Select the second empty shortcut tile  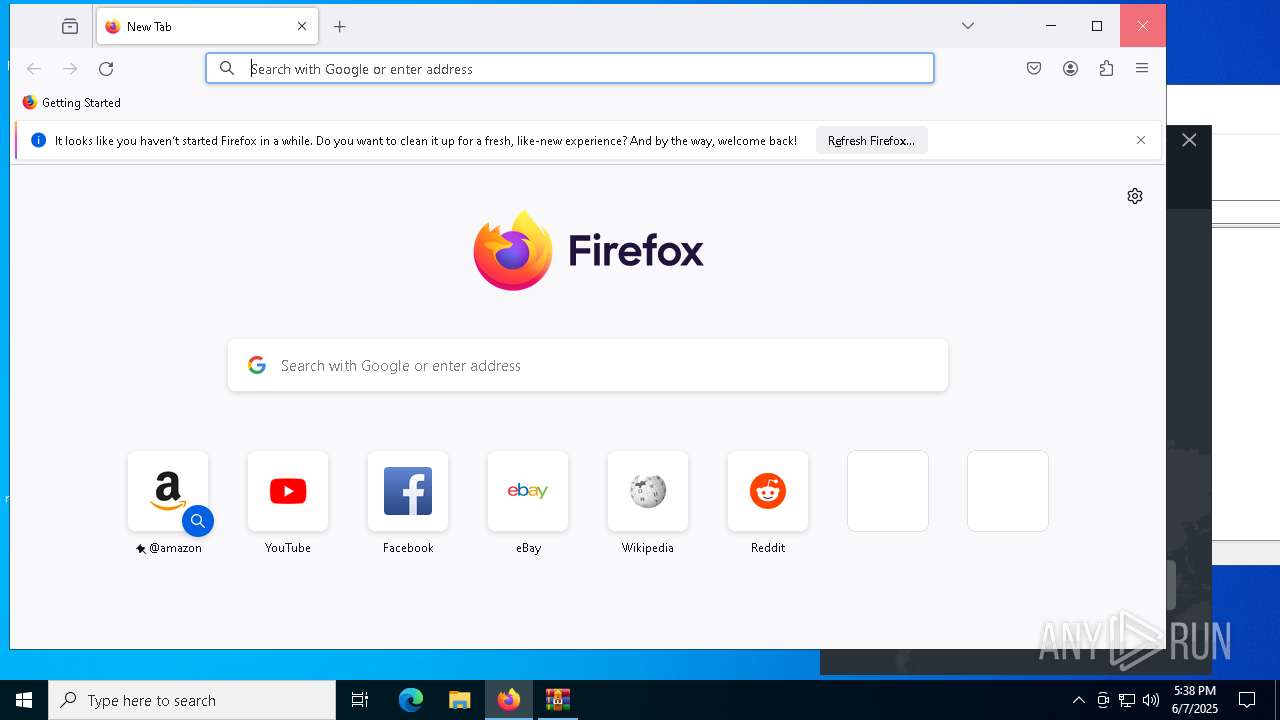point(1008,491)
